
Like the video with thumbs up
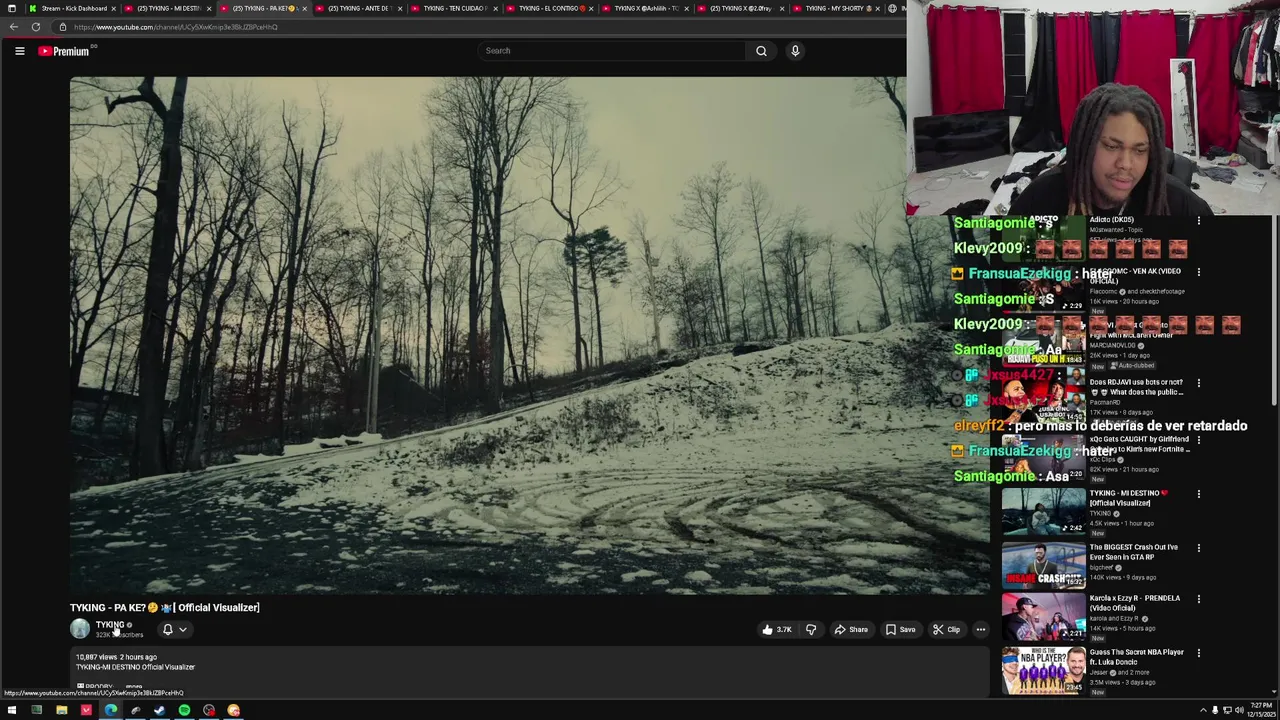pos(777,630)
